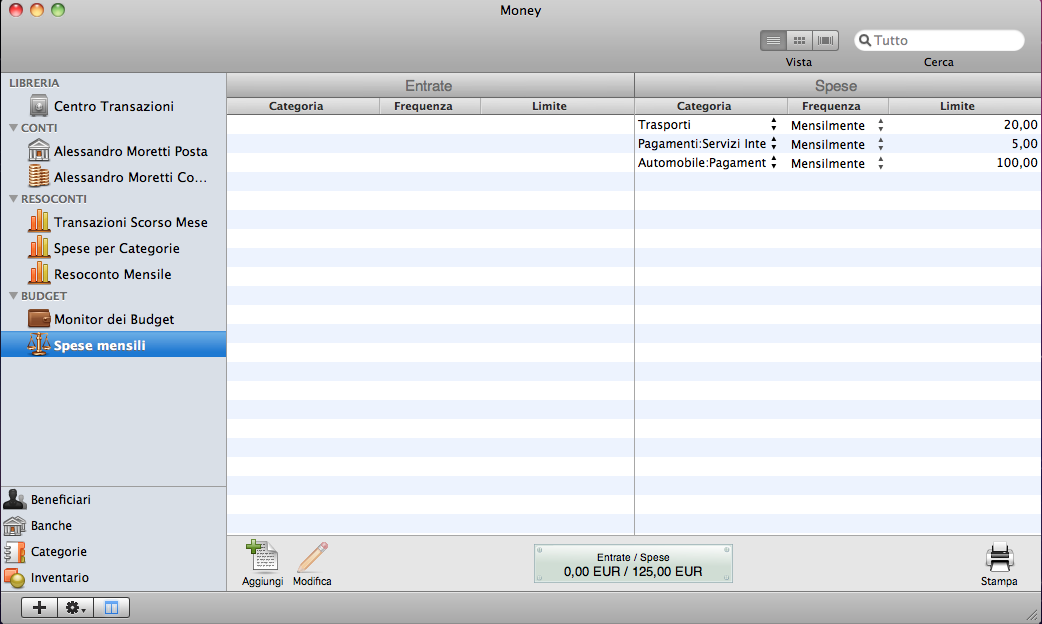Screen dimensions: 1042x624
Task: Open Resoconto Mensile chart icon
Action: click(x=39, y=273)
